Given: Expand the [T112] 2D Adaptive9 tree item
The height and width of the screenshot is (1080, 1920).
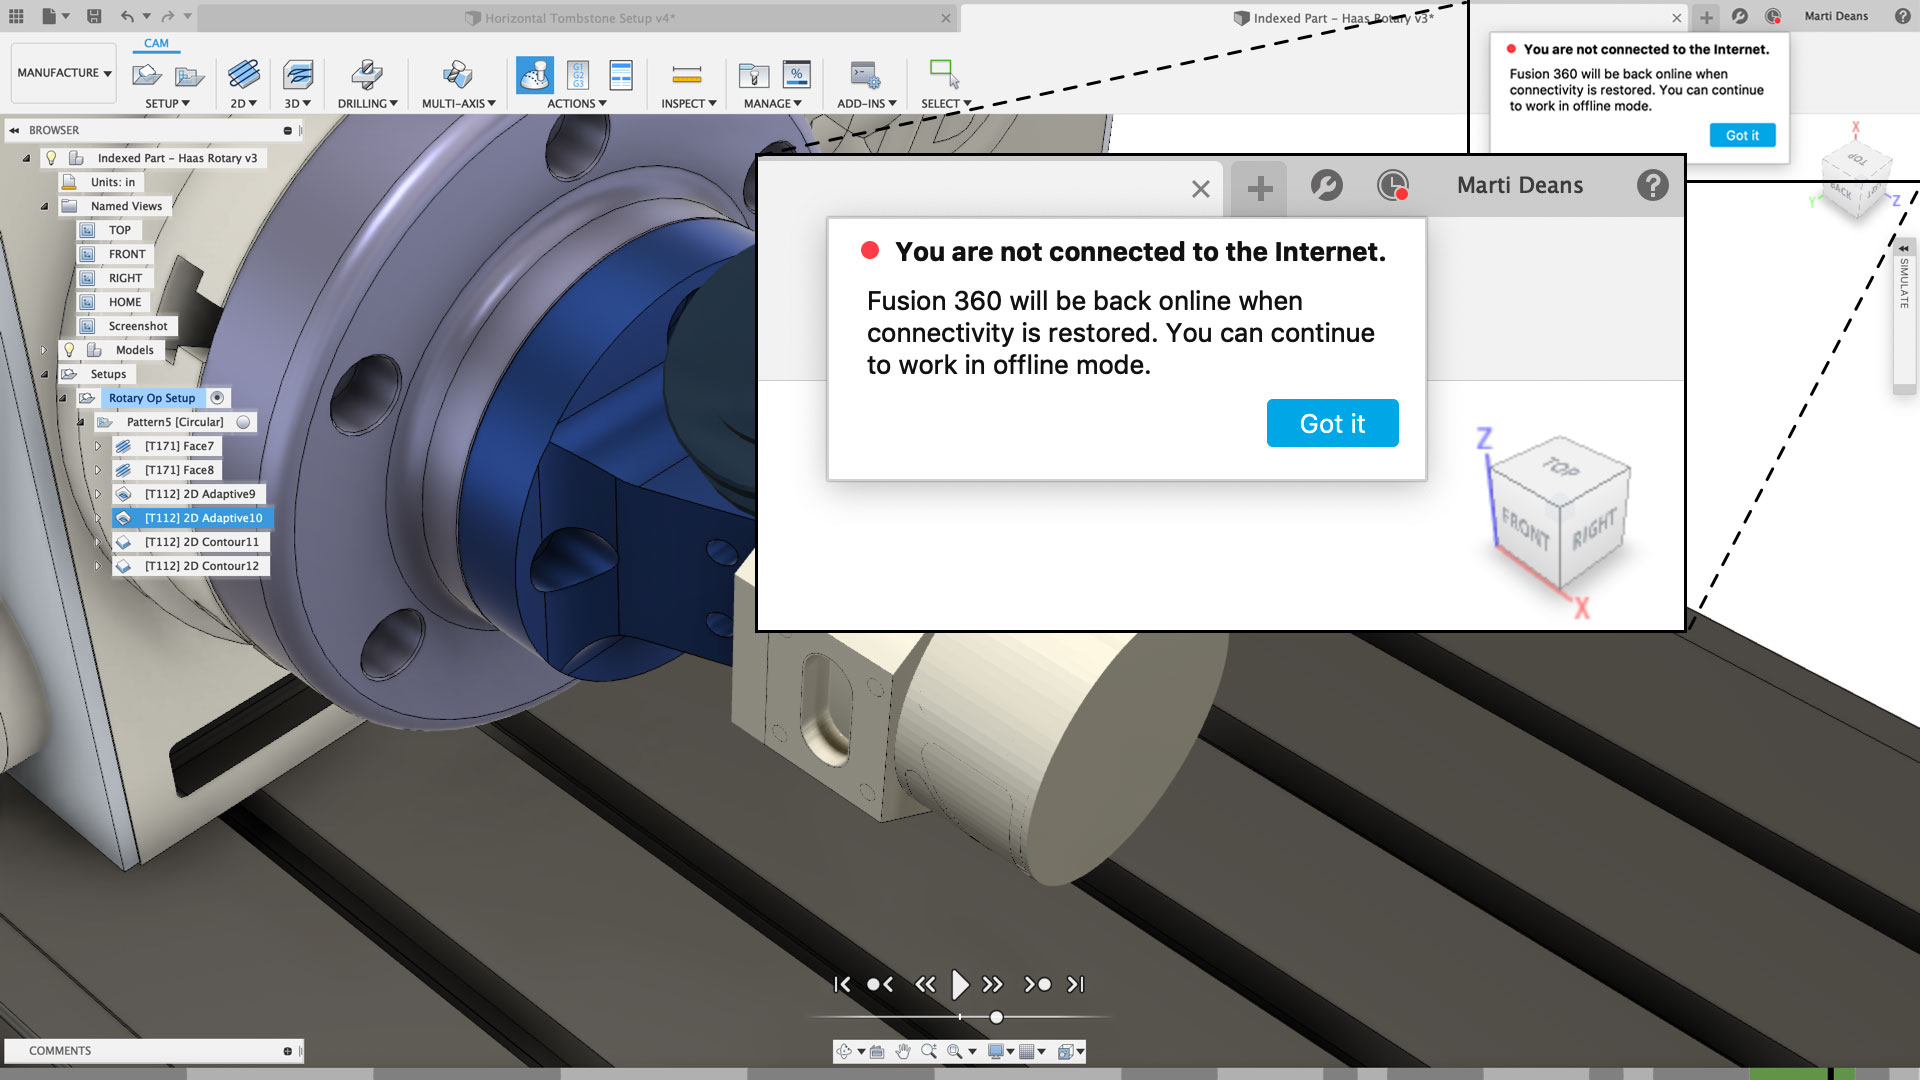Looking at the screenshot, I should coord(97,494).
